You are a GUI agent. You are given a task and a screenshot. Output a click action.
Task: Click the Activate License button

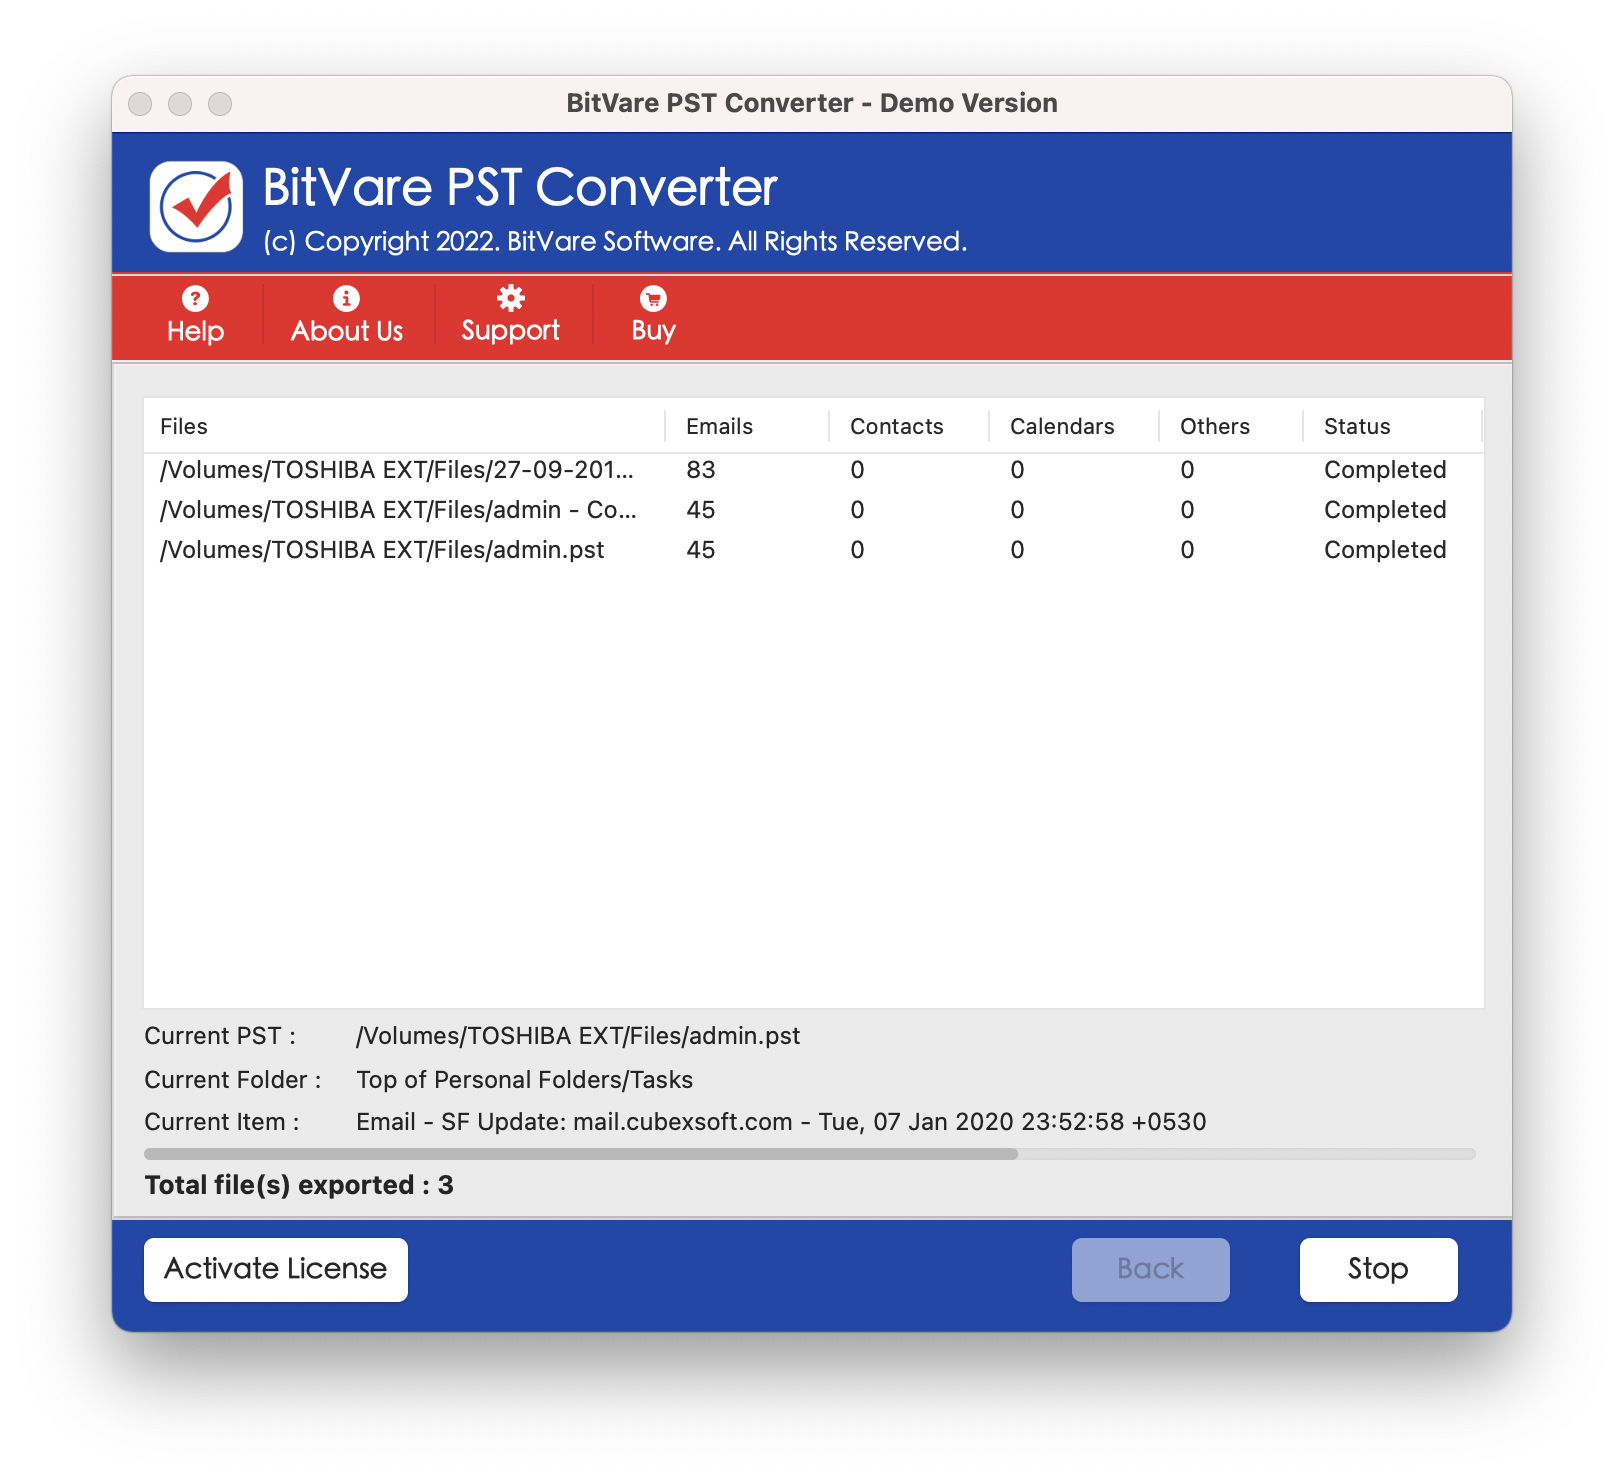point(275,1269)
